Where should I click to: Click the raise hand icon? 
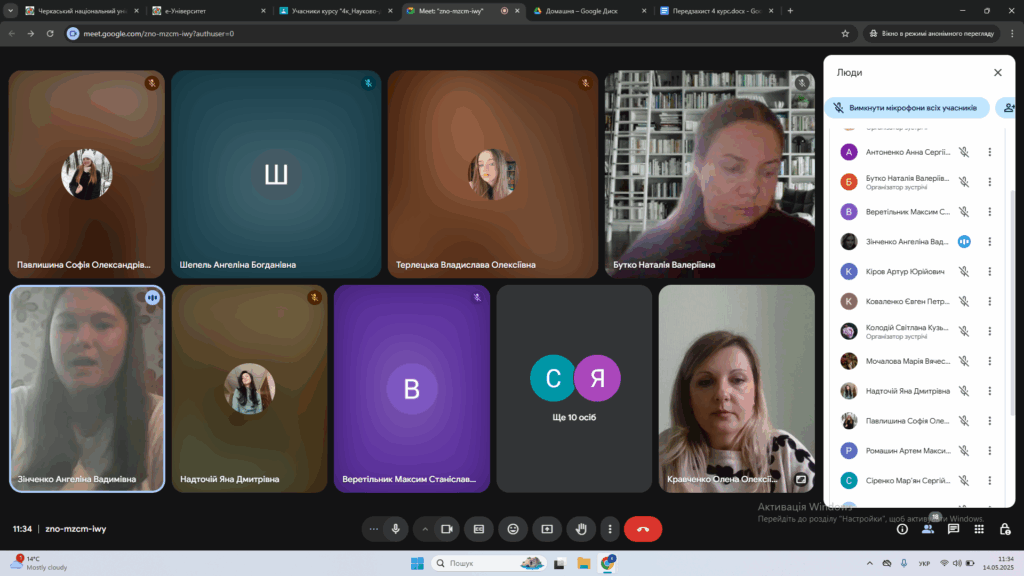581,528
